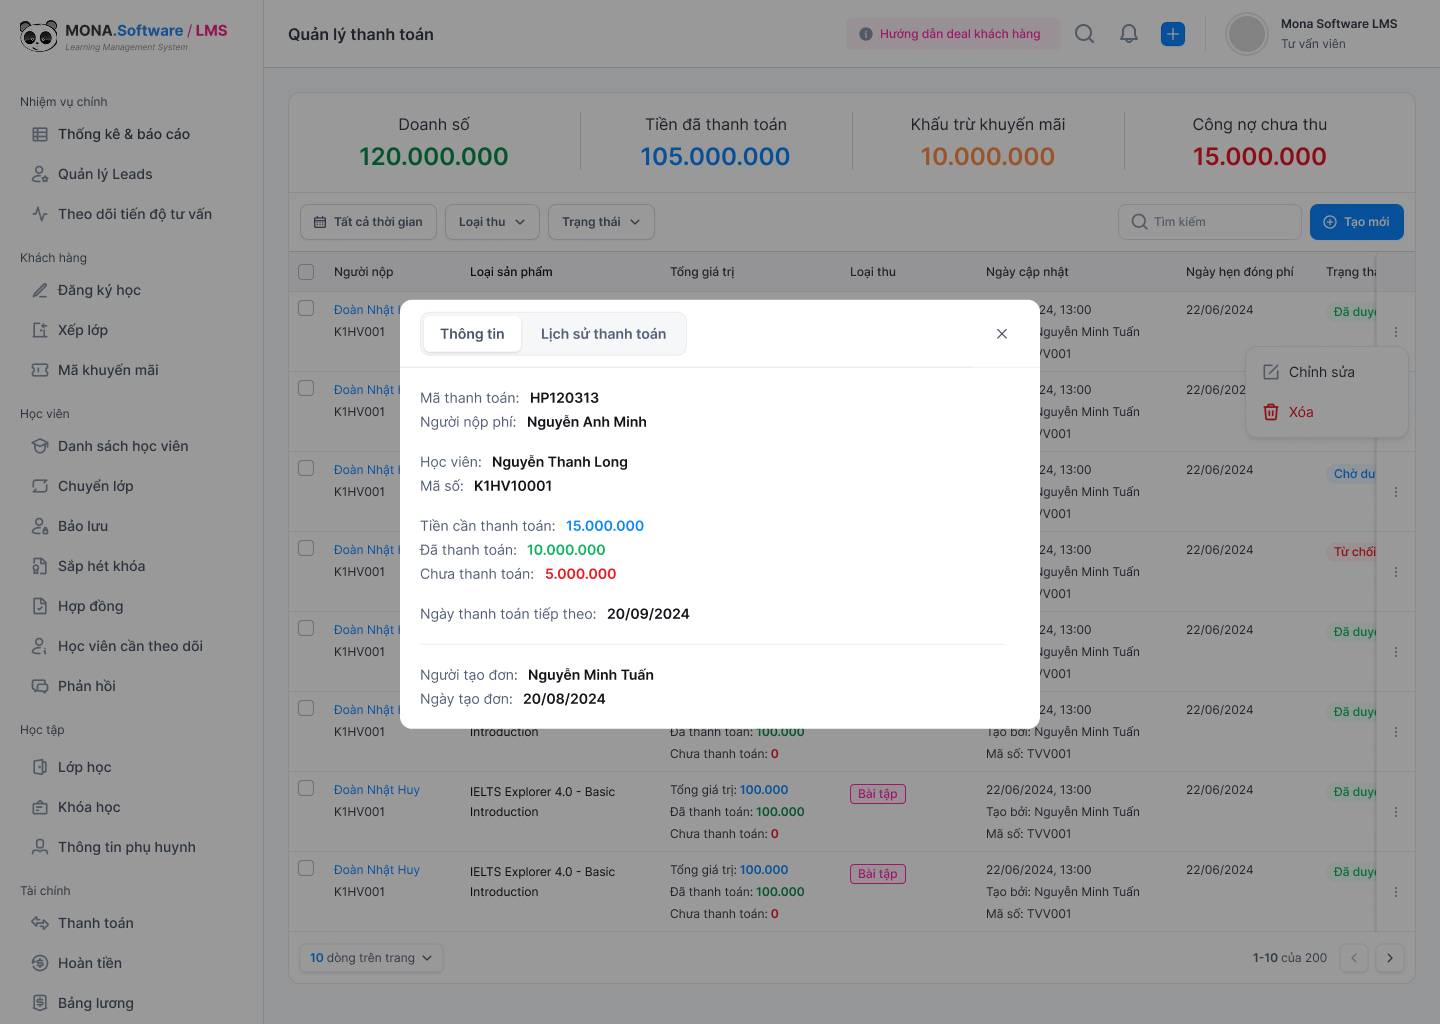This screenshot has width=1440, height=1024.
Task: Click the Phản hồi chat icon
Action: click(x=40, y=686)
